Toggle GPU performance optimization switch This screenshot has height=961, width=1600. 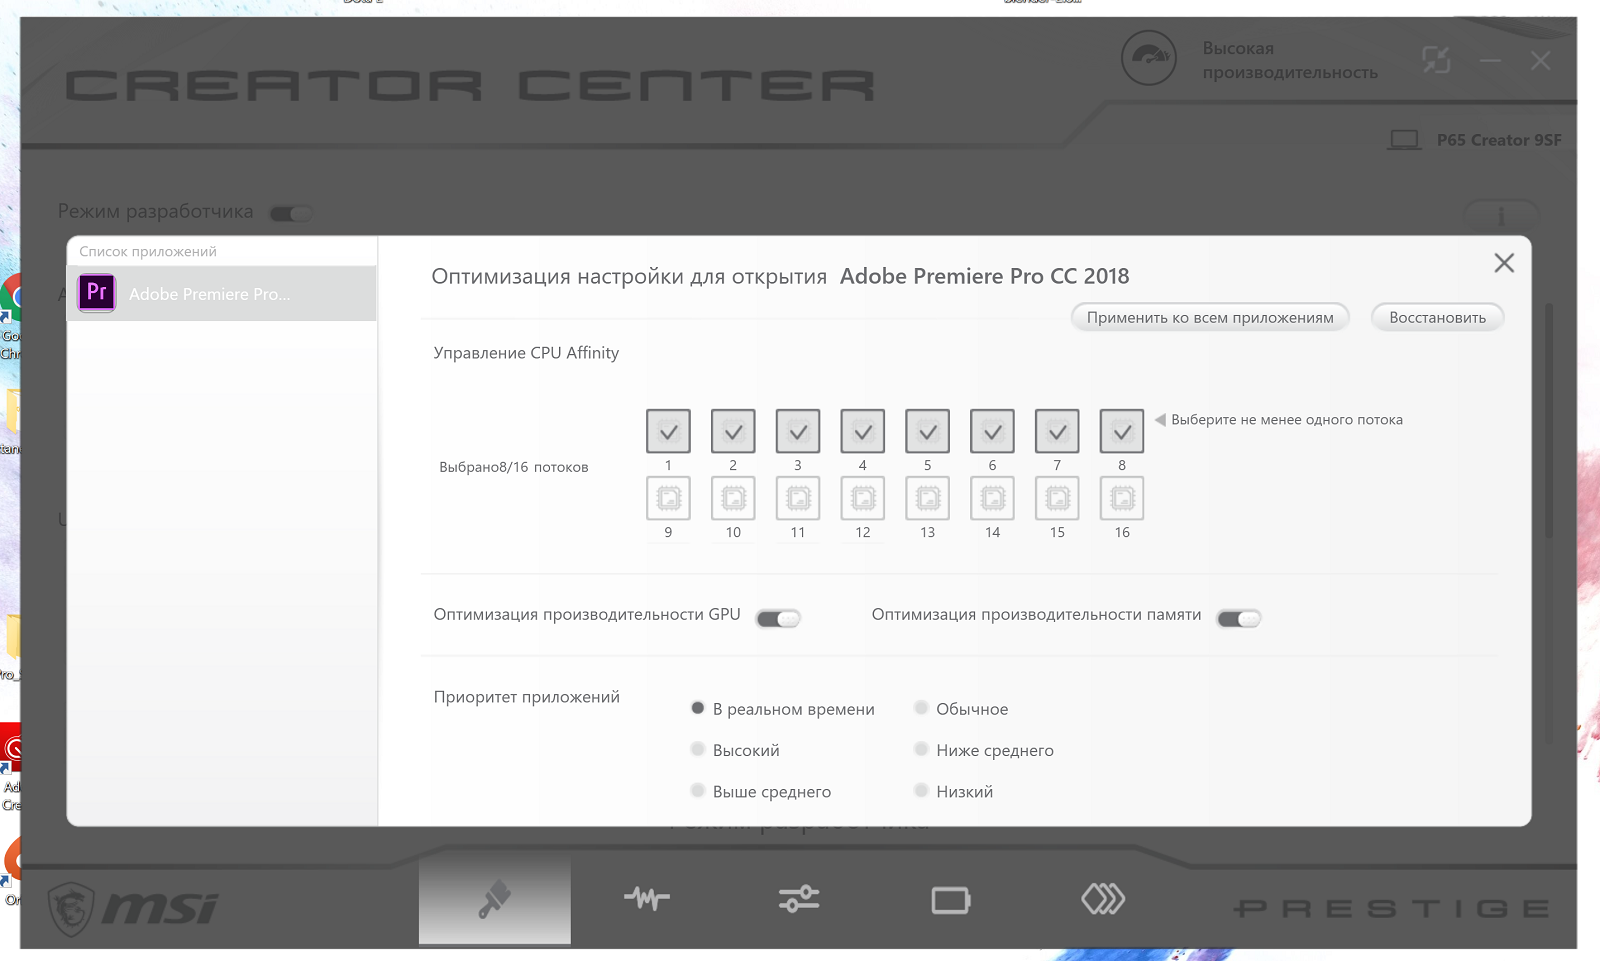click(x=778, y=619)
